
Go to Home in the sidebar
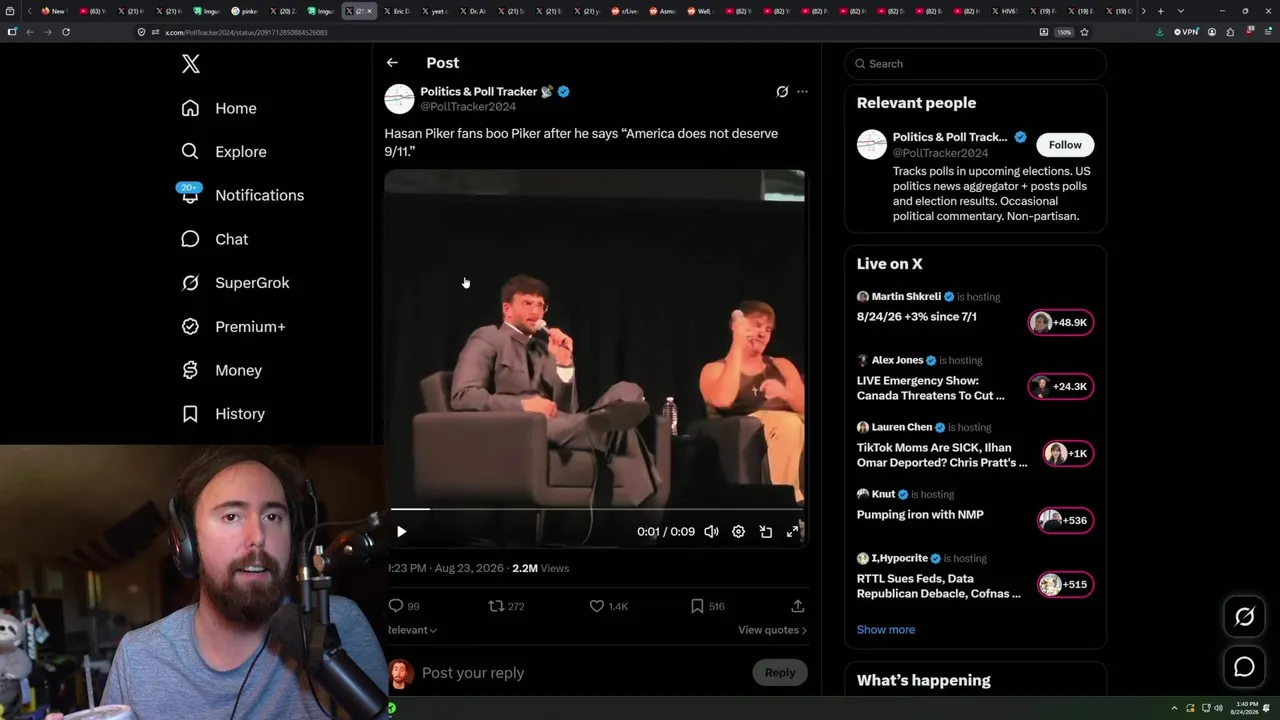[219, 108]
